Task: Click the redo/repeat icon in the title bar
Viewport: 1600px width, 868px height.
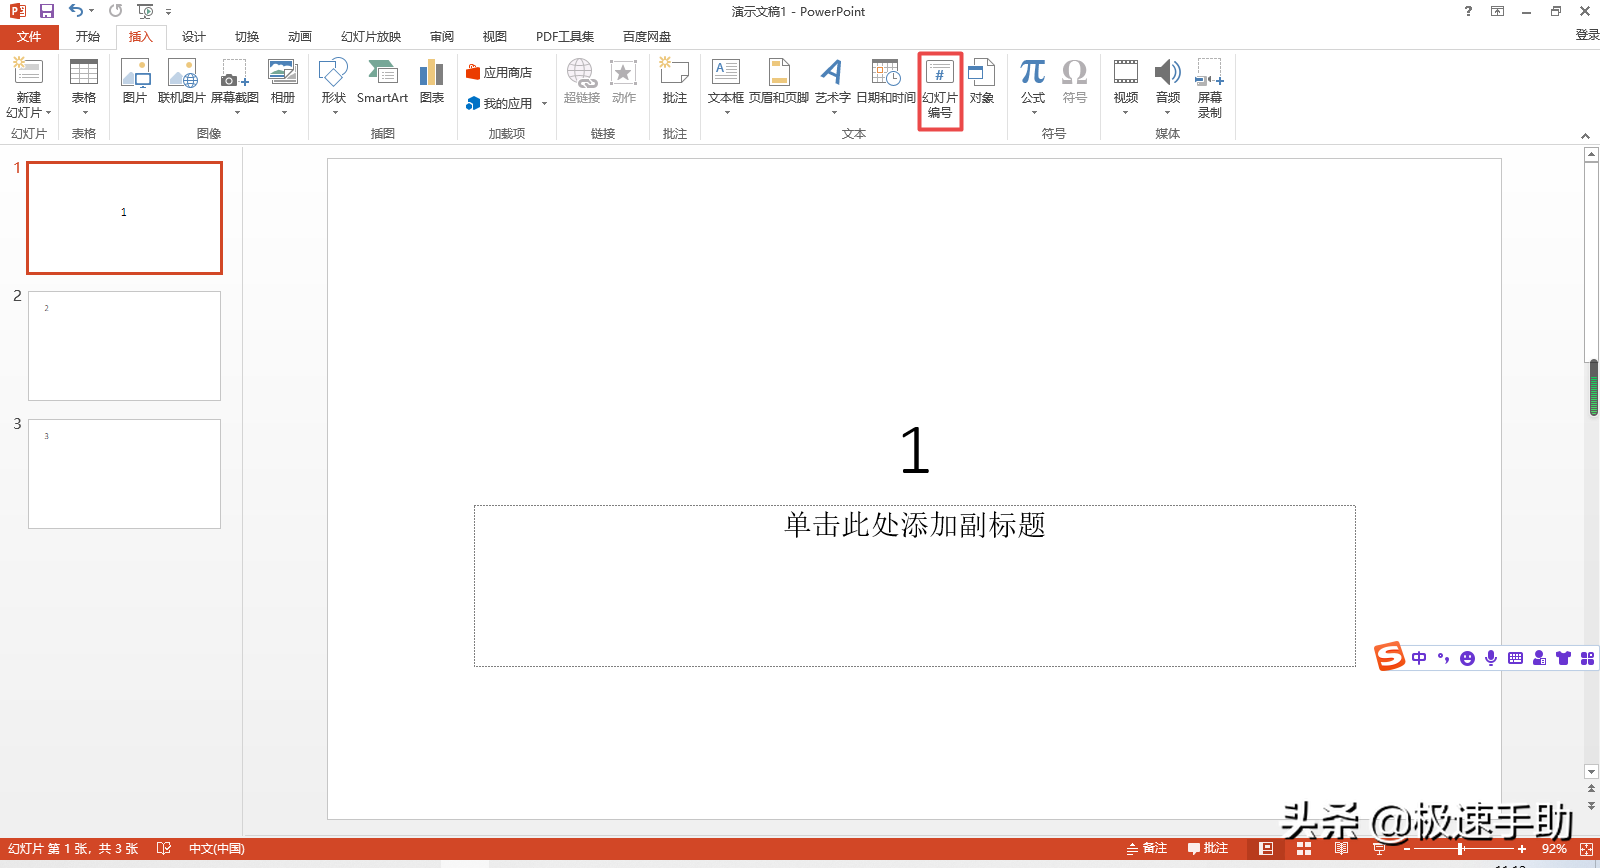Action: click(116, 11)
